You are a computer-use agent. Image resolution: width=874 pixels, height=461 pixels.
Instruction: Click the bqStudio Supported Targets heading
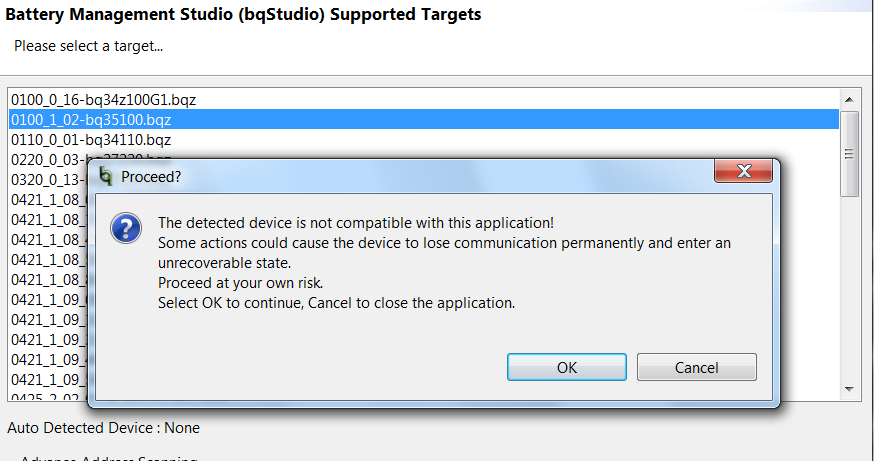(x=244, y=14)
